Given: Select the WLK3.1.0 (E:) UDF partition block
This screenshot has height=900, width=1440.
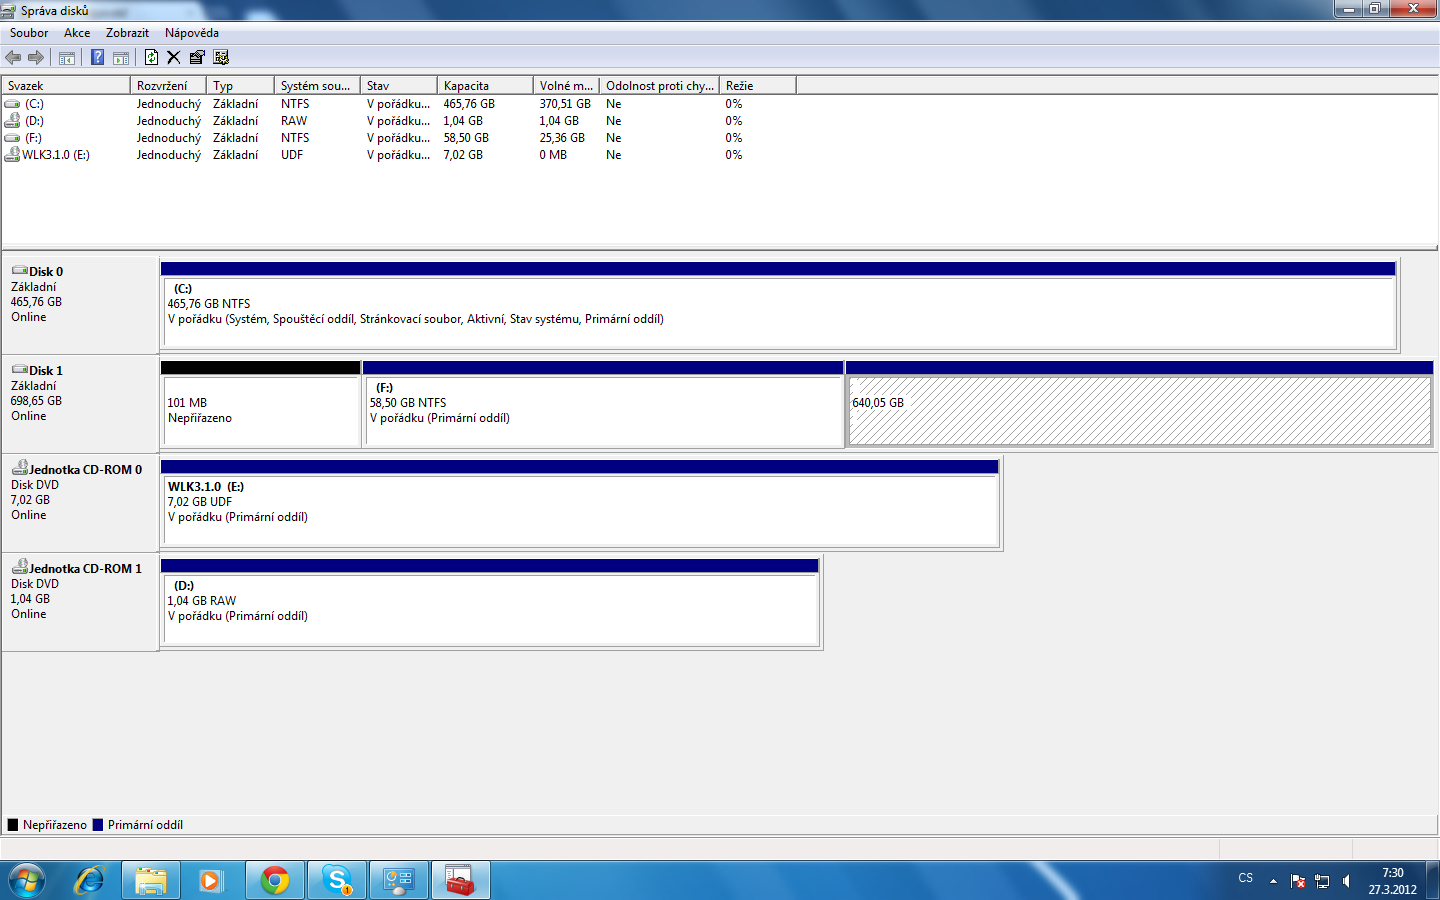Looking at the screenshot, I should click(x=580, y=503).
